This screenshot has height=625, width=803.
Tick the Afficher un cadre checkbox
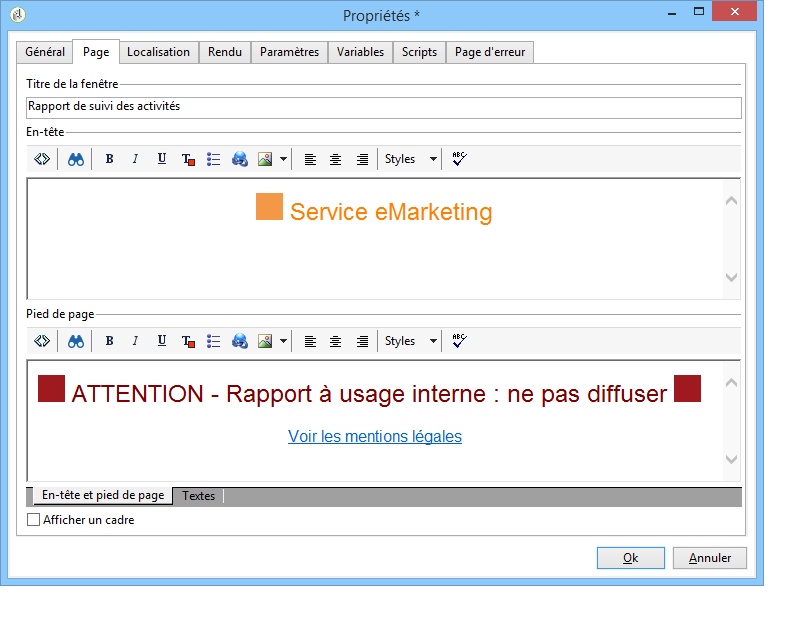33,519
